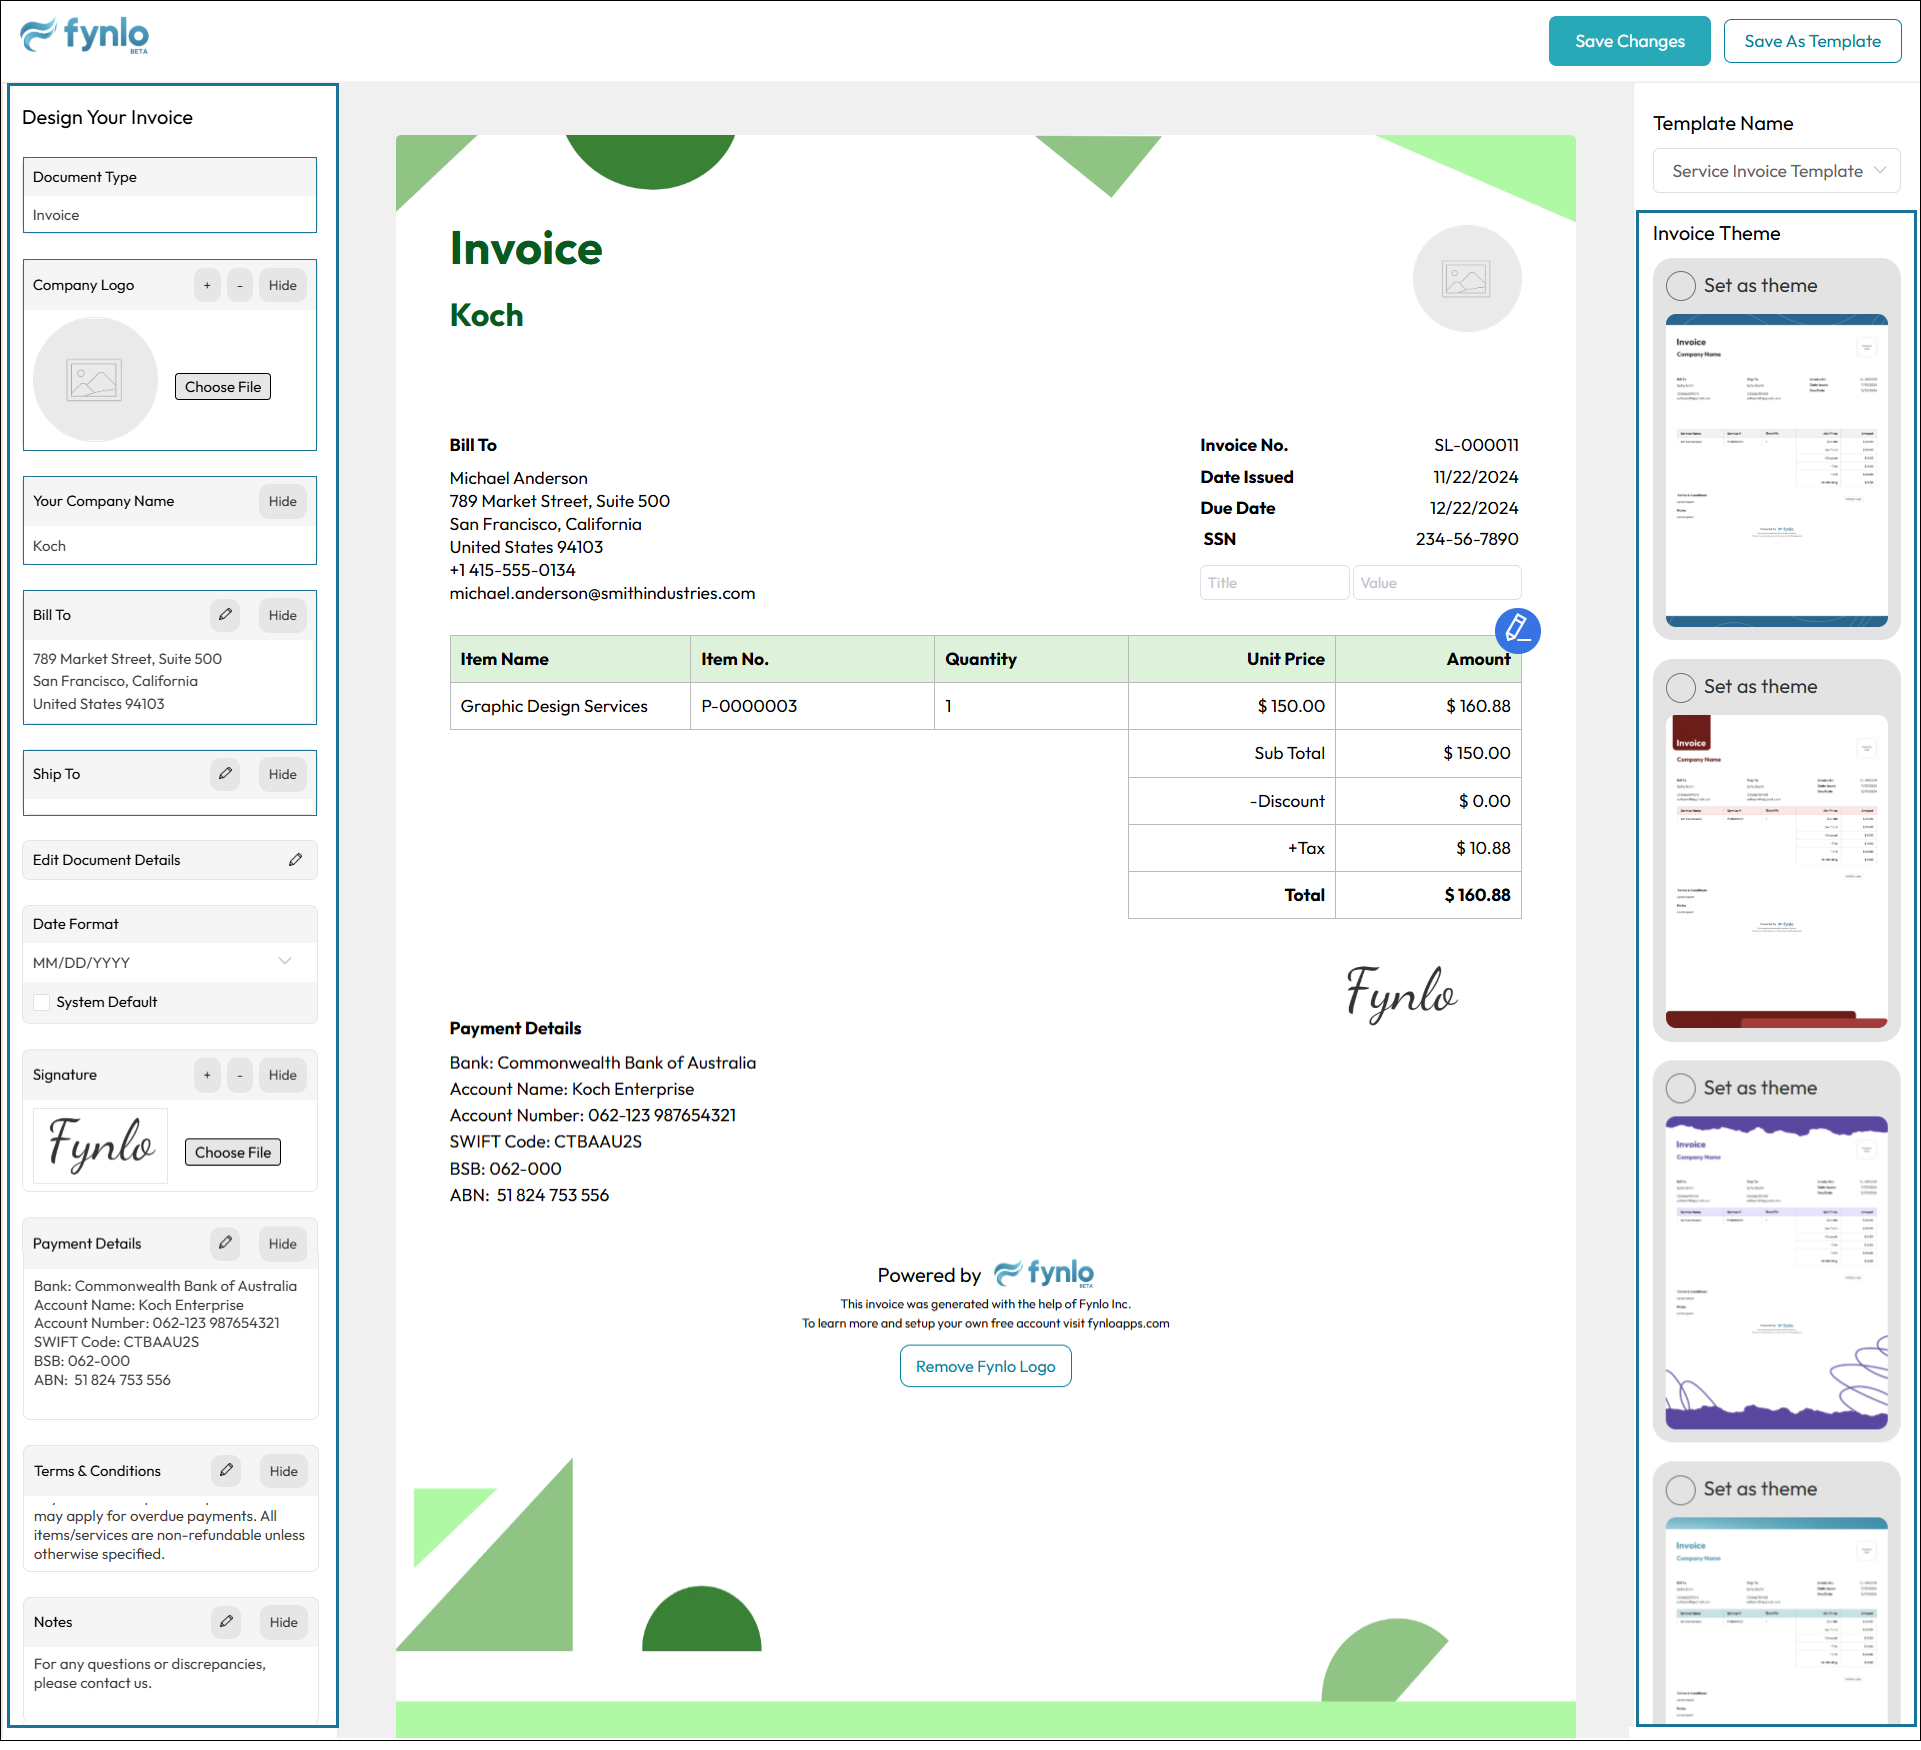
Task: Open Edit Document Details pencil icon
Action: click(296, 860)
